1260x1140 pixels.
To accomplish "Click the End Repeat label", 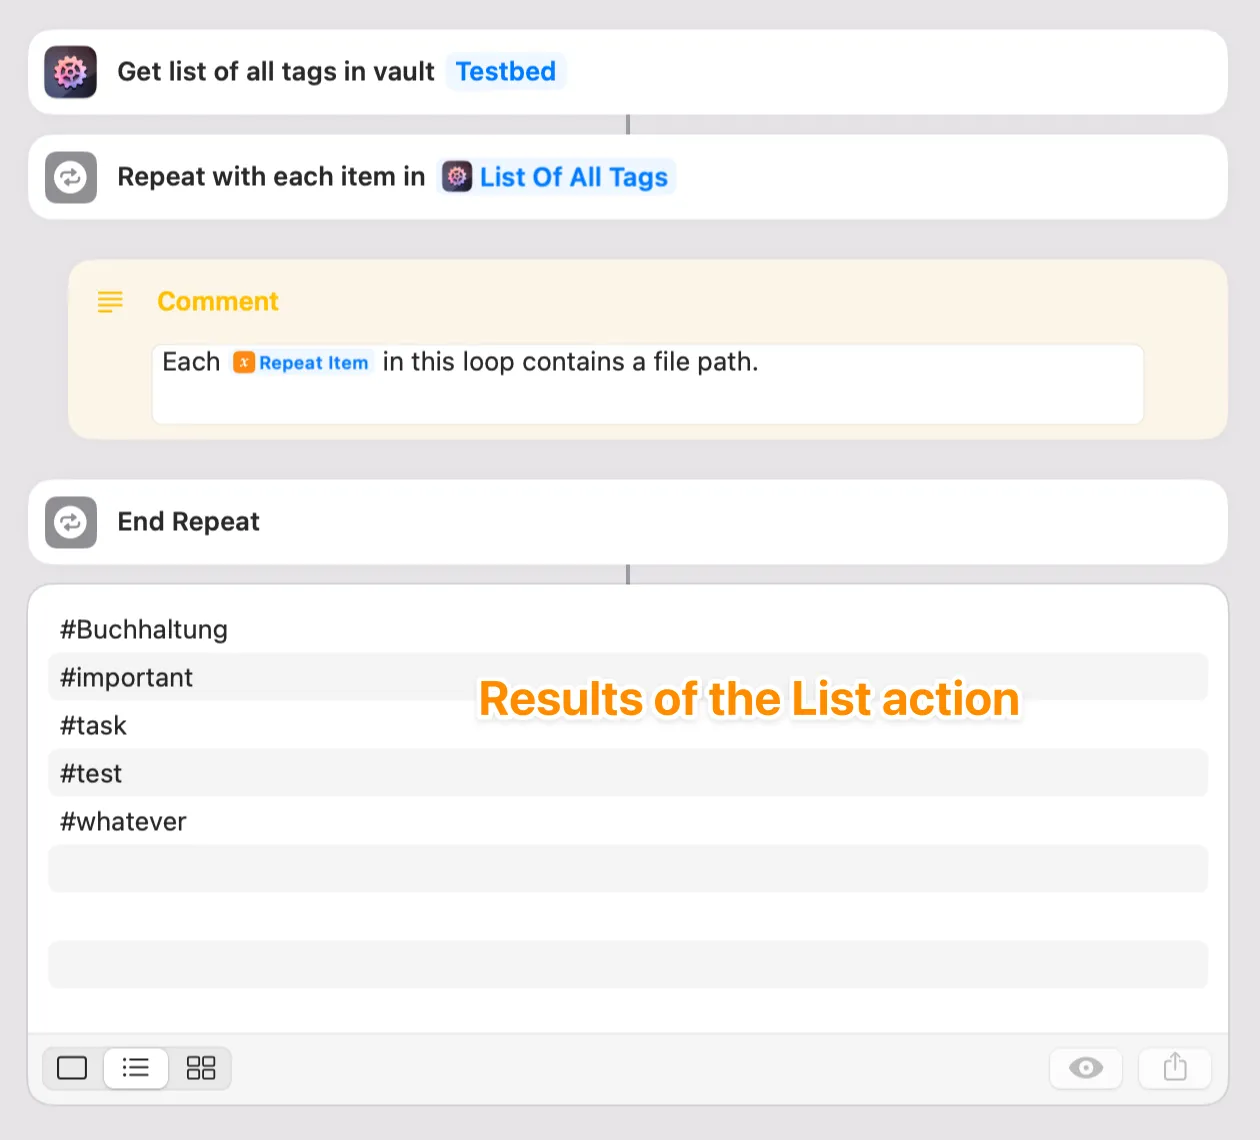I will [x=188, y=522].
